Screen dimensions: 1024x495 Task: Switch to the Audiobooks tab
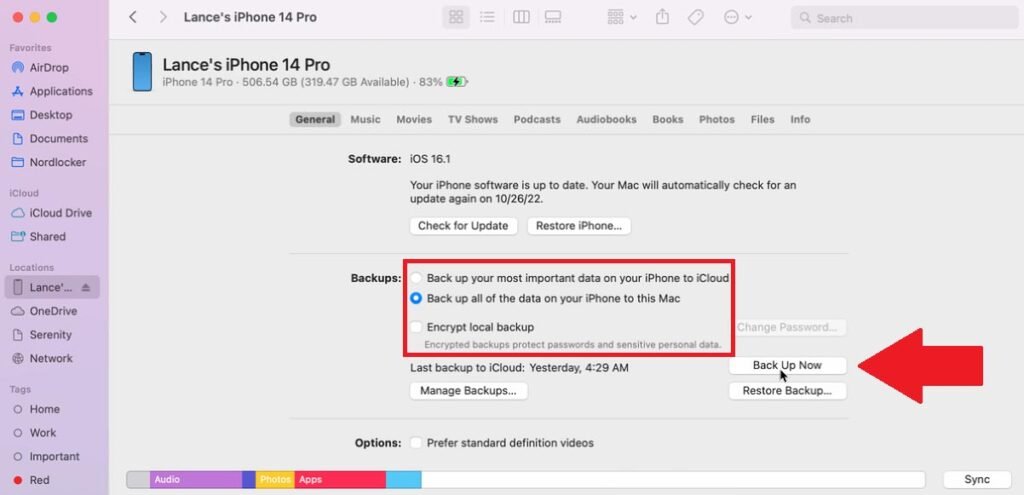[x=606, y=120]
